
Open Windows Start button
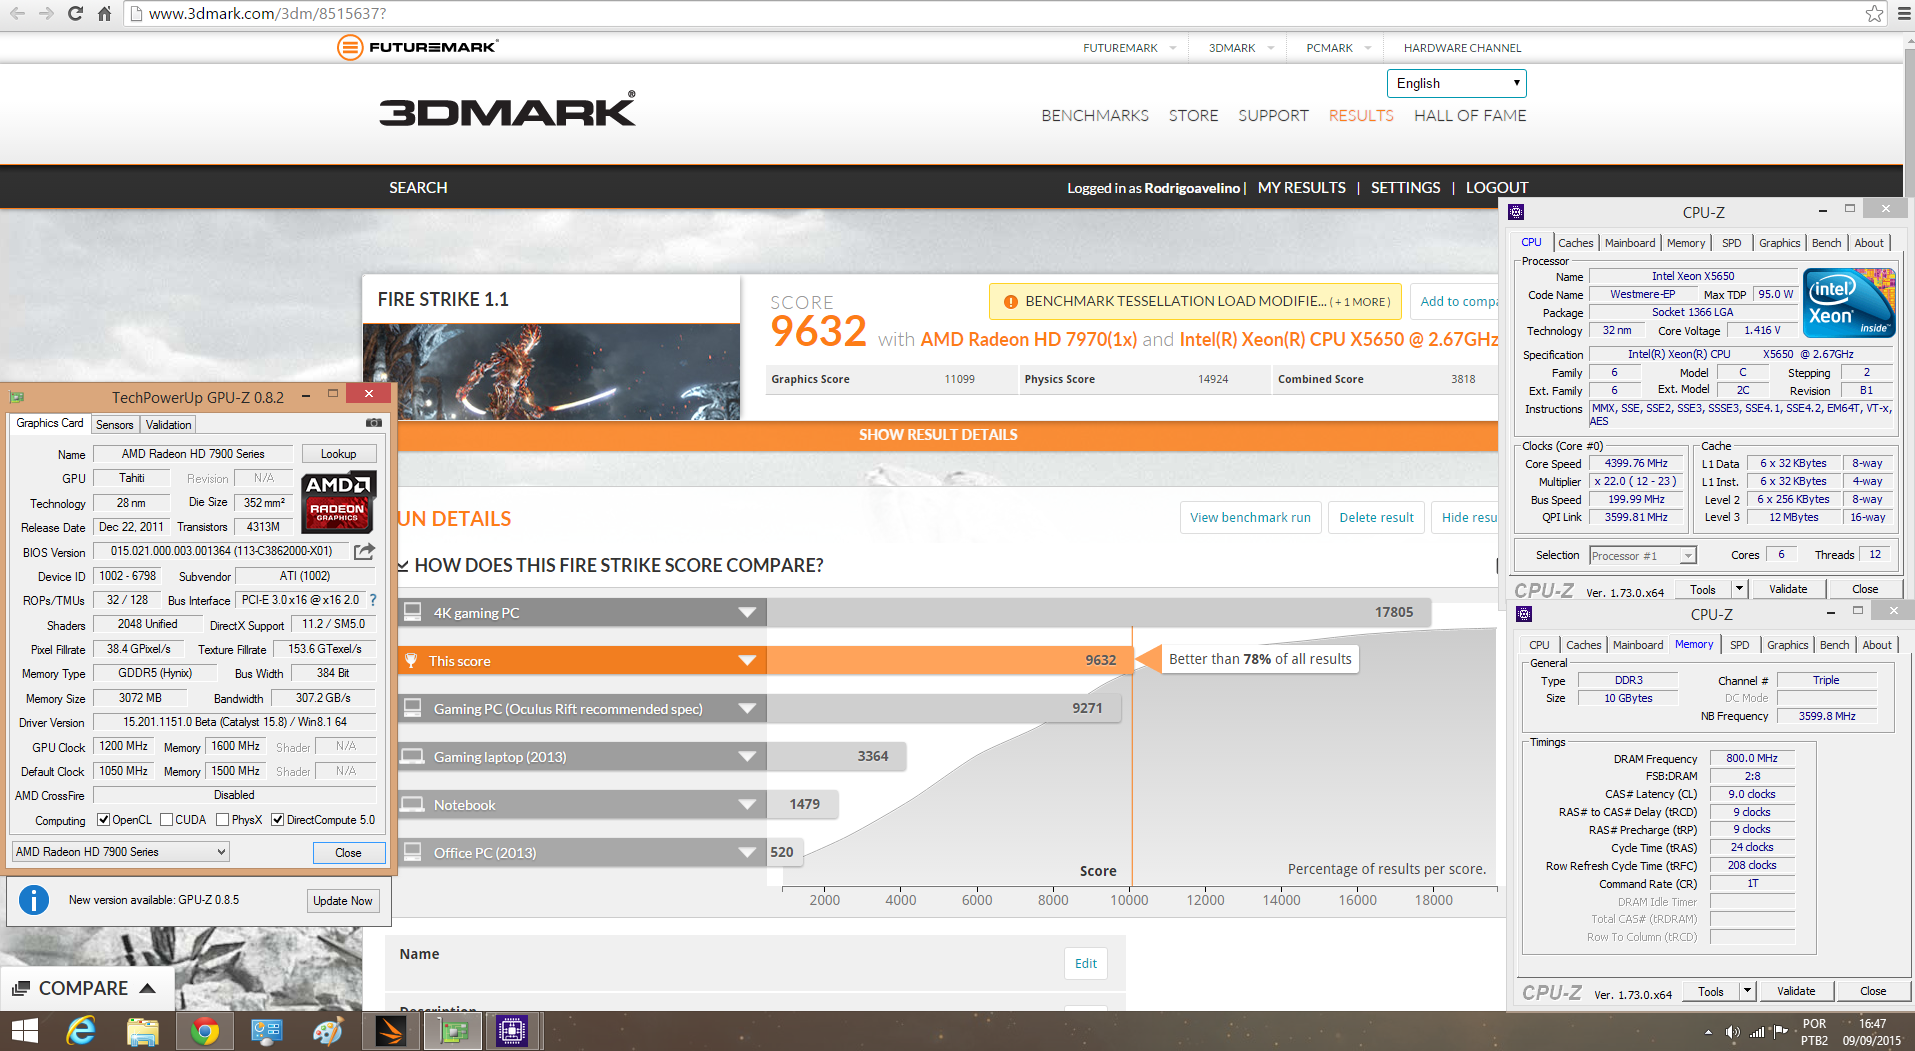coord(24,1031)
